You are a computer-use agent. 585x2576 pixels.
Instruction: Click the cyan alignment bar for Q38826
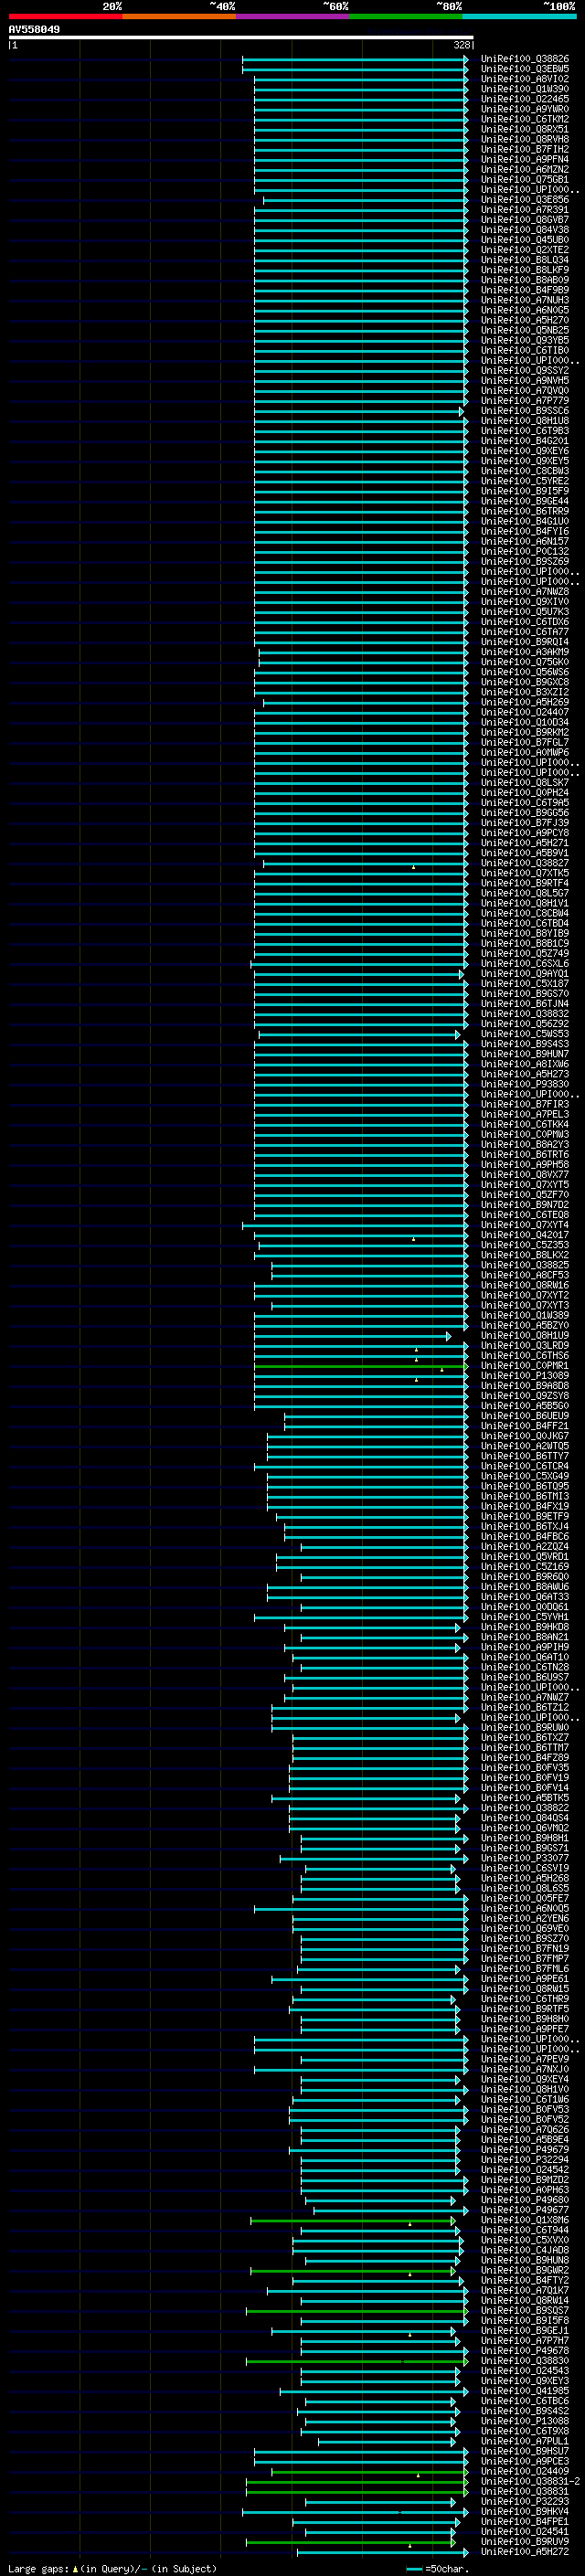pyautogui.click(x=355, y=59)
